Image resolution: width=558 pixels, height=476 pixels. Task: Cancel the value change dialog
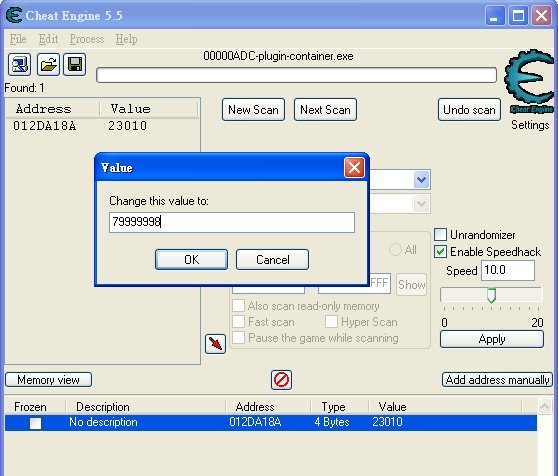click(x=273, y=259)
